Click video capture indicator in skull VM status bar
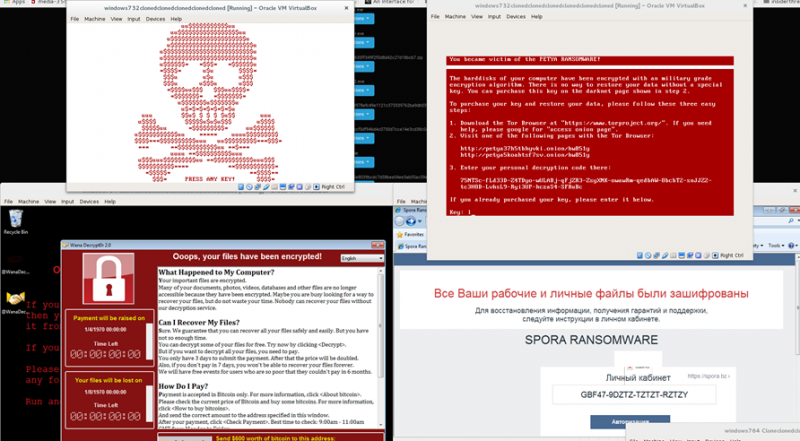This screenshot has width=800, height=441. 291,187
